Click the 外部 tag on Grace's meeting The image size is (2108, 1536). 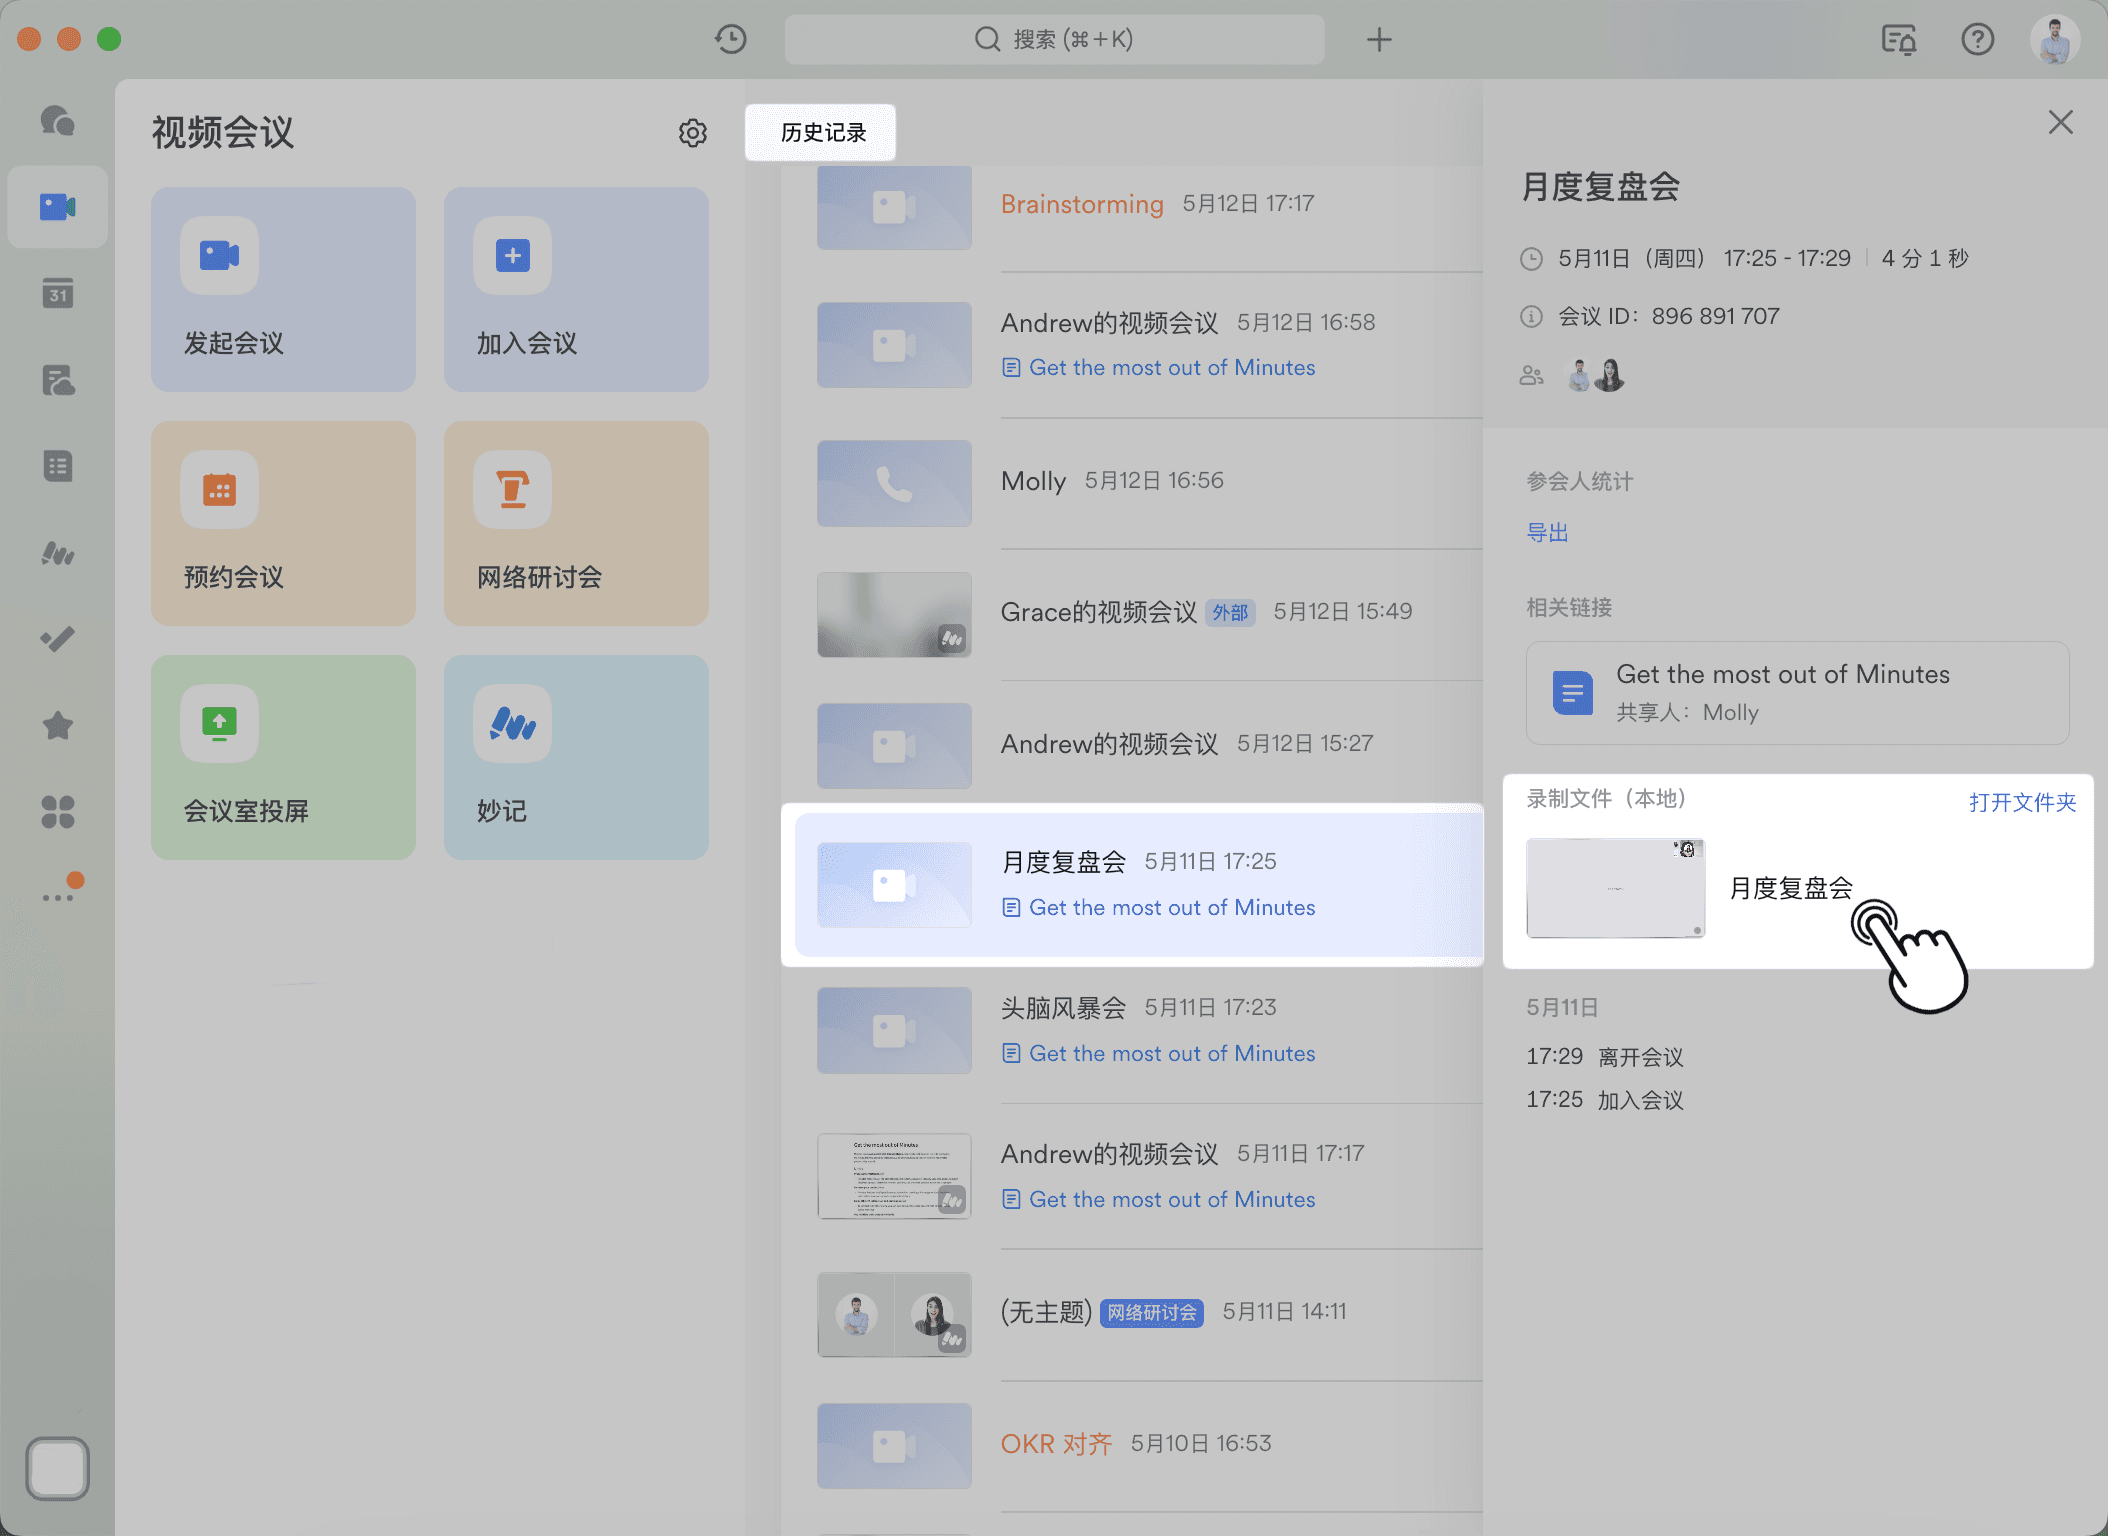(x=1230, y=612)
